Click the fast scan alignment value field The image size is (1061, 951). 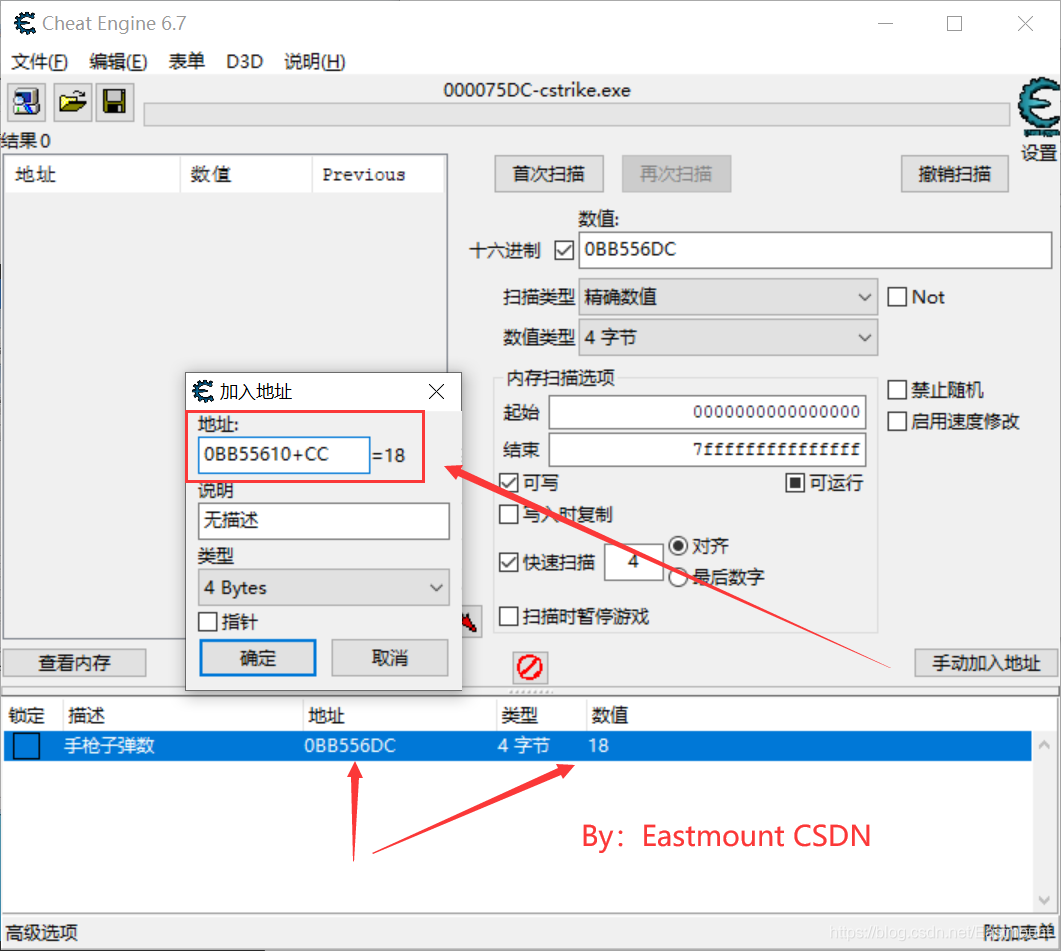(633, 562)
